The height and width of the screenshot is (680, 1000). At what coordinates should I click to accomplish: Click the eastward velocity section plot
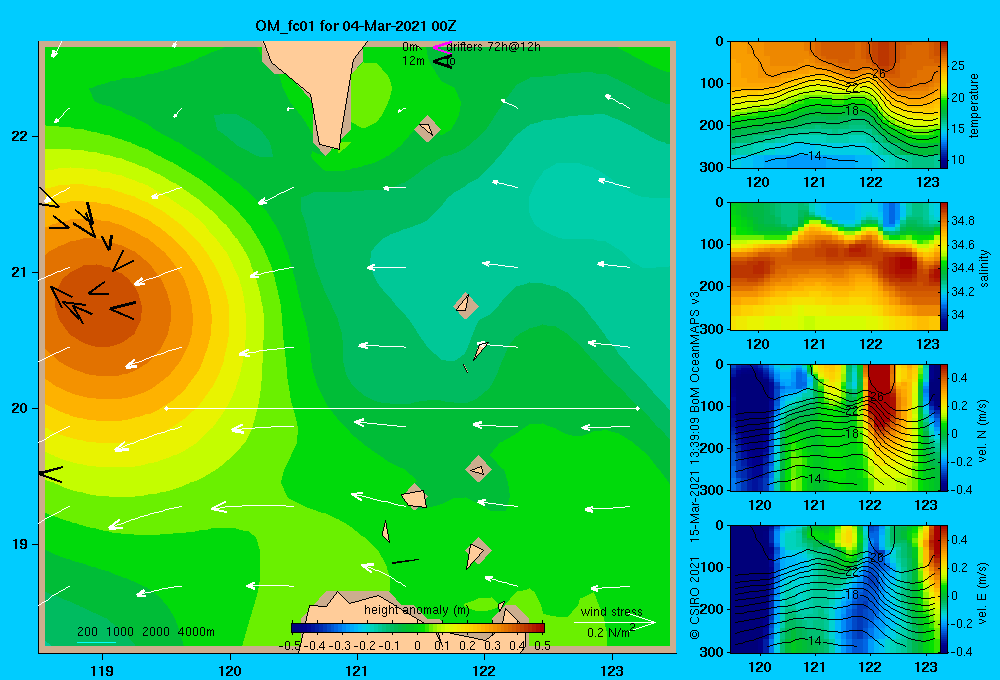pos(835,589)
